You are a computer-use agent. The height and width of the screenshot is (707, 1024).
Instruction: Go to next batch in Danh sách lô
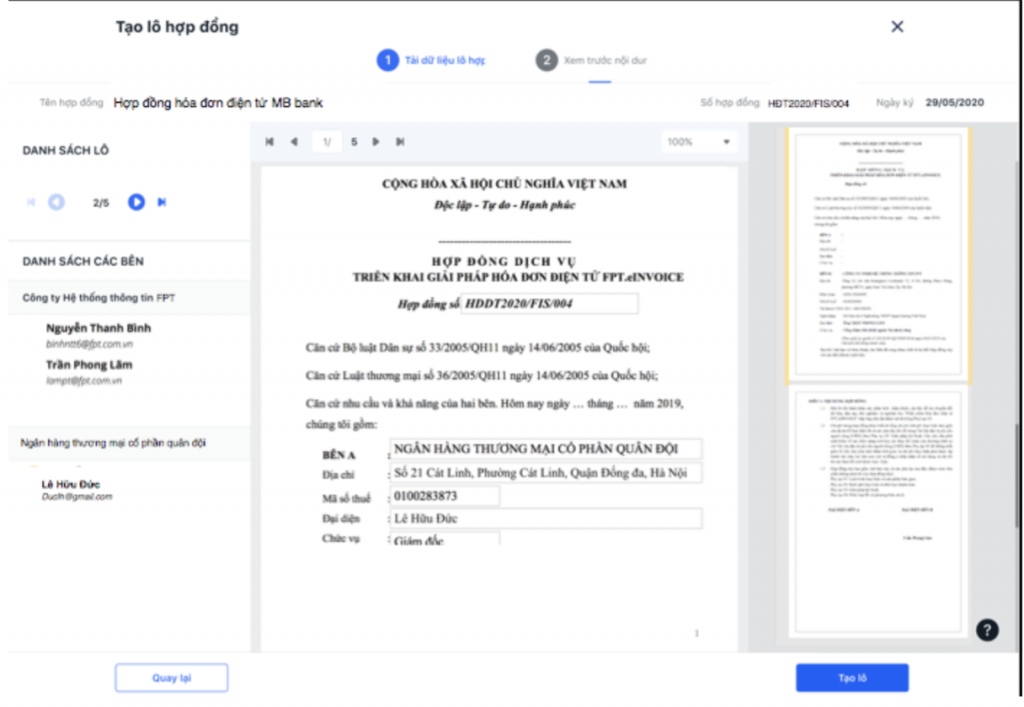point(136,202)
